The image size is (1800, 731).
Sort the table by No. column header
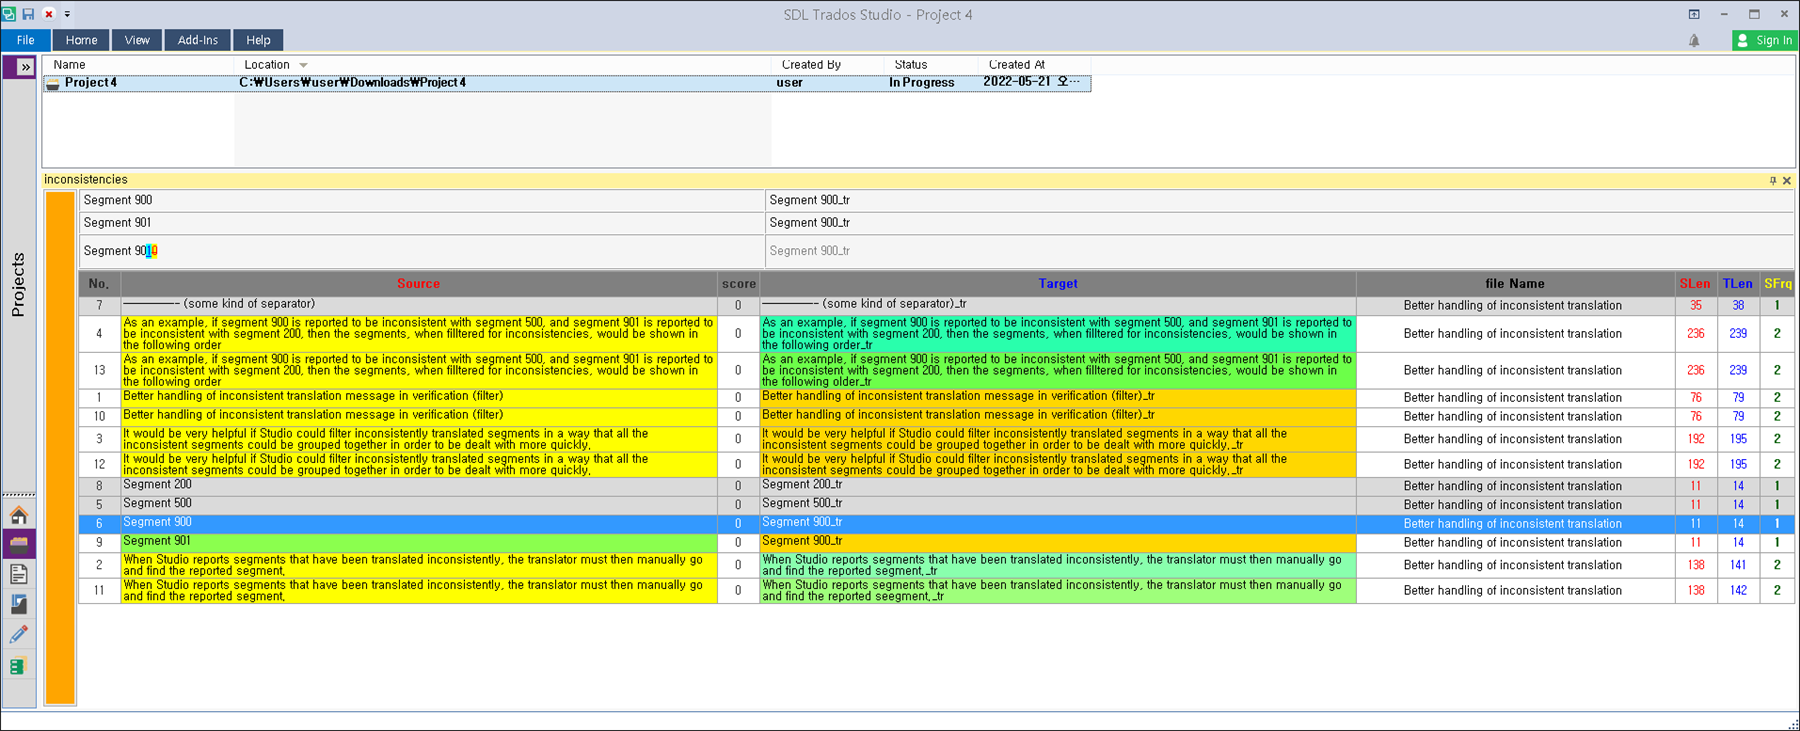99,284
